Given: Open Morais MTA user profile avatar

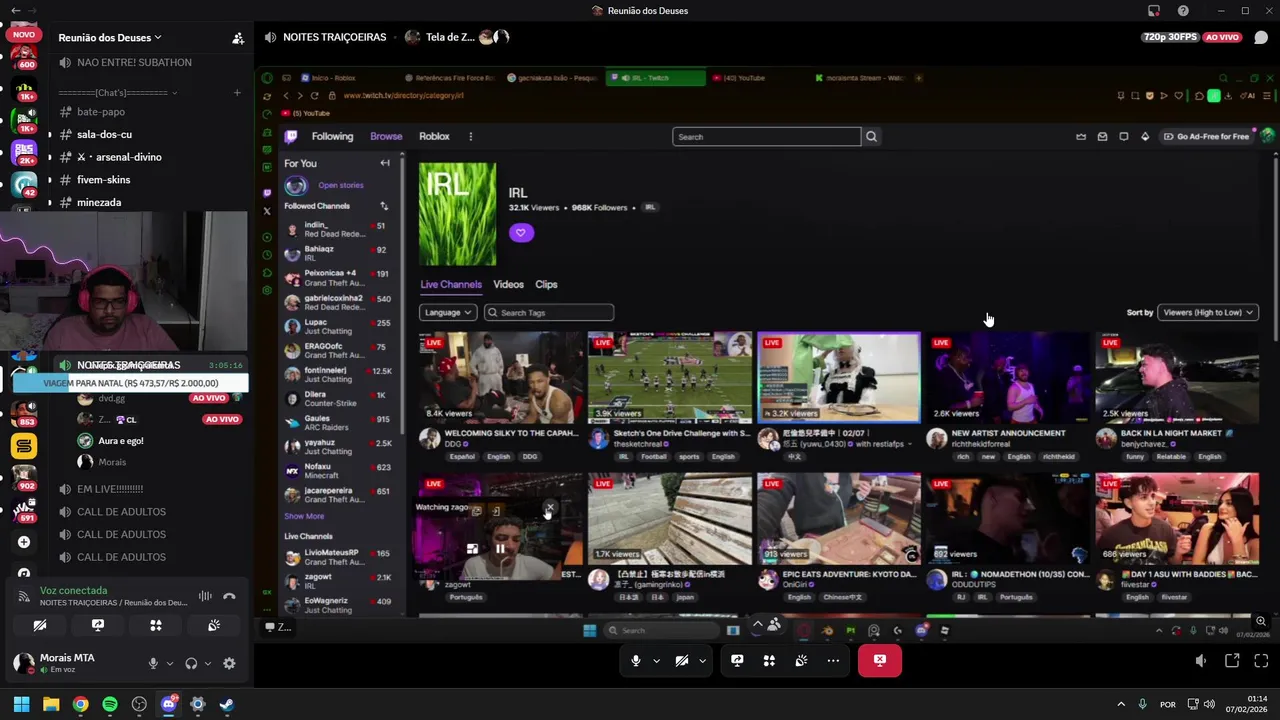Looking at the screenshot, I should coord(24,663).
